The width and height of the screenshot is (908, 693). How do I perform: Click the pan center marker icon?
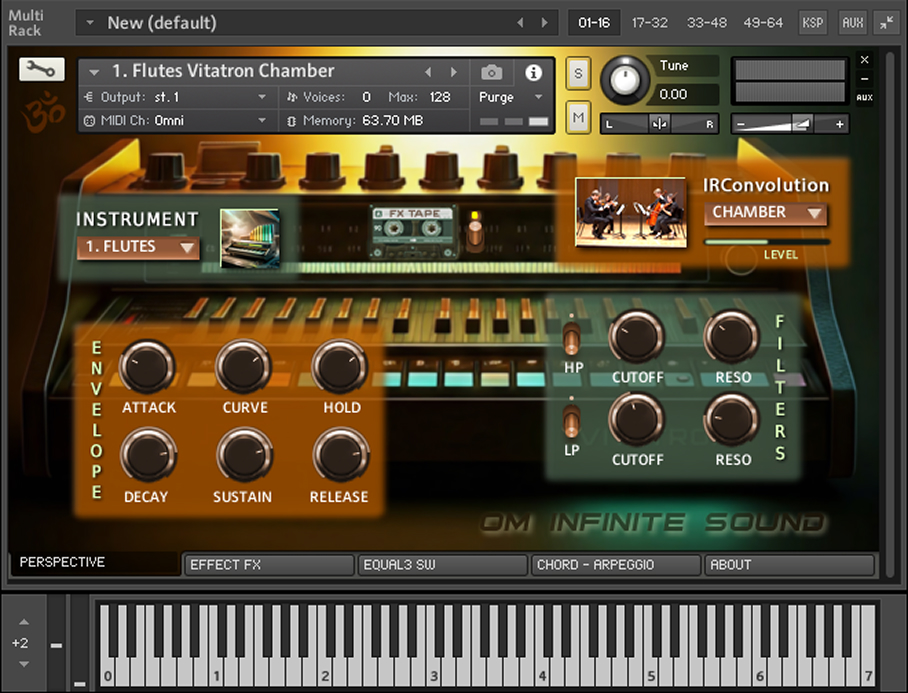coord(659,124)
